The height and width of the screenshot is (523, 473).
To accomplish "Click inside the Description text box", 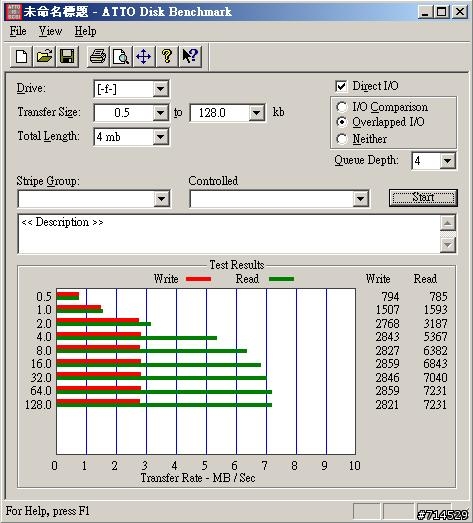I will 229,234.
